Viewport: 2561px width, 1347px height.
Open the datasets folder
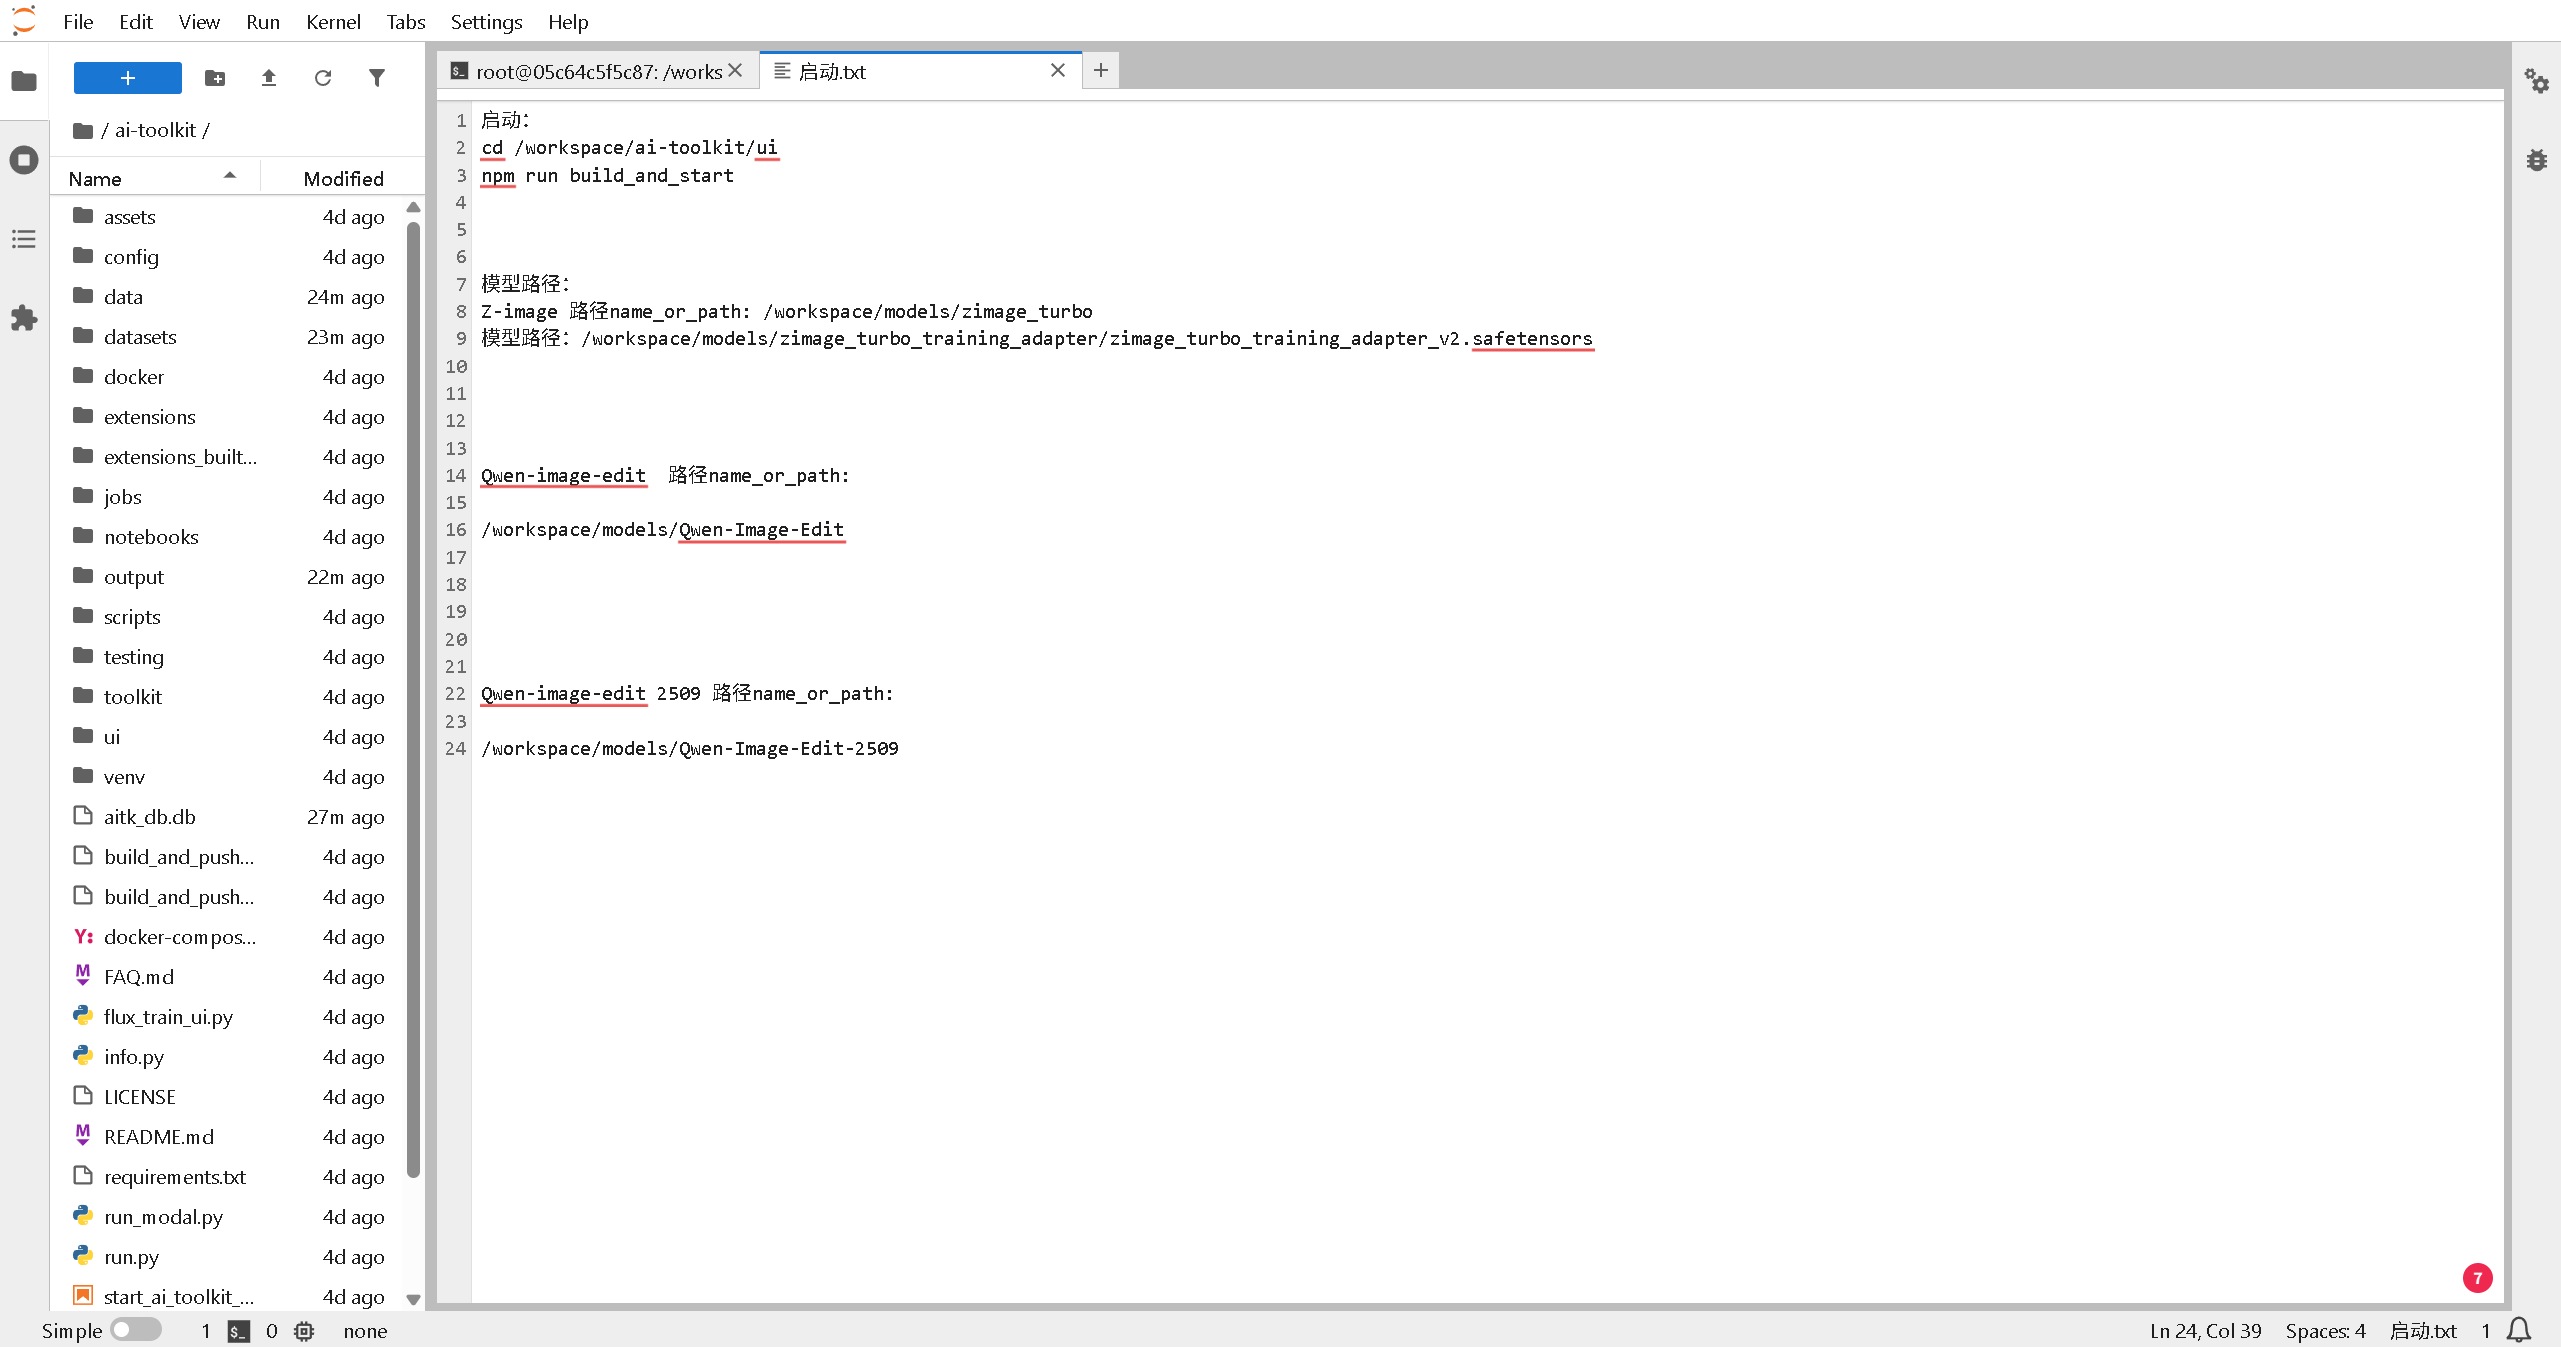(141, 336)
